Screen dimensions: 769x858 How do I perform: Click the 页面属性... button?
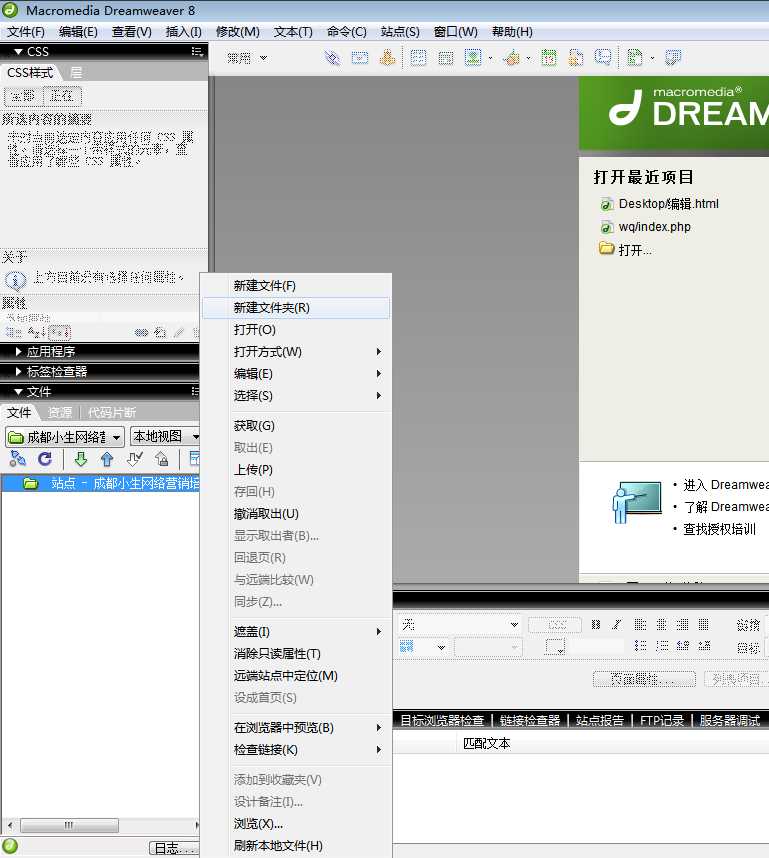click(644, 679)
